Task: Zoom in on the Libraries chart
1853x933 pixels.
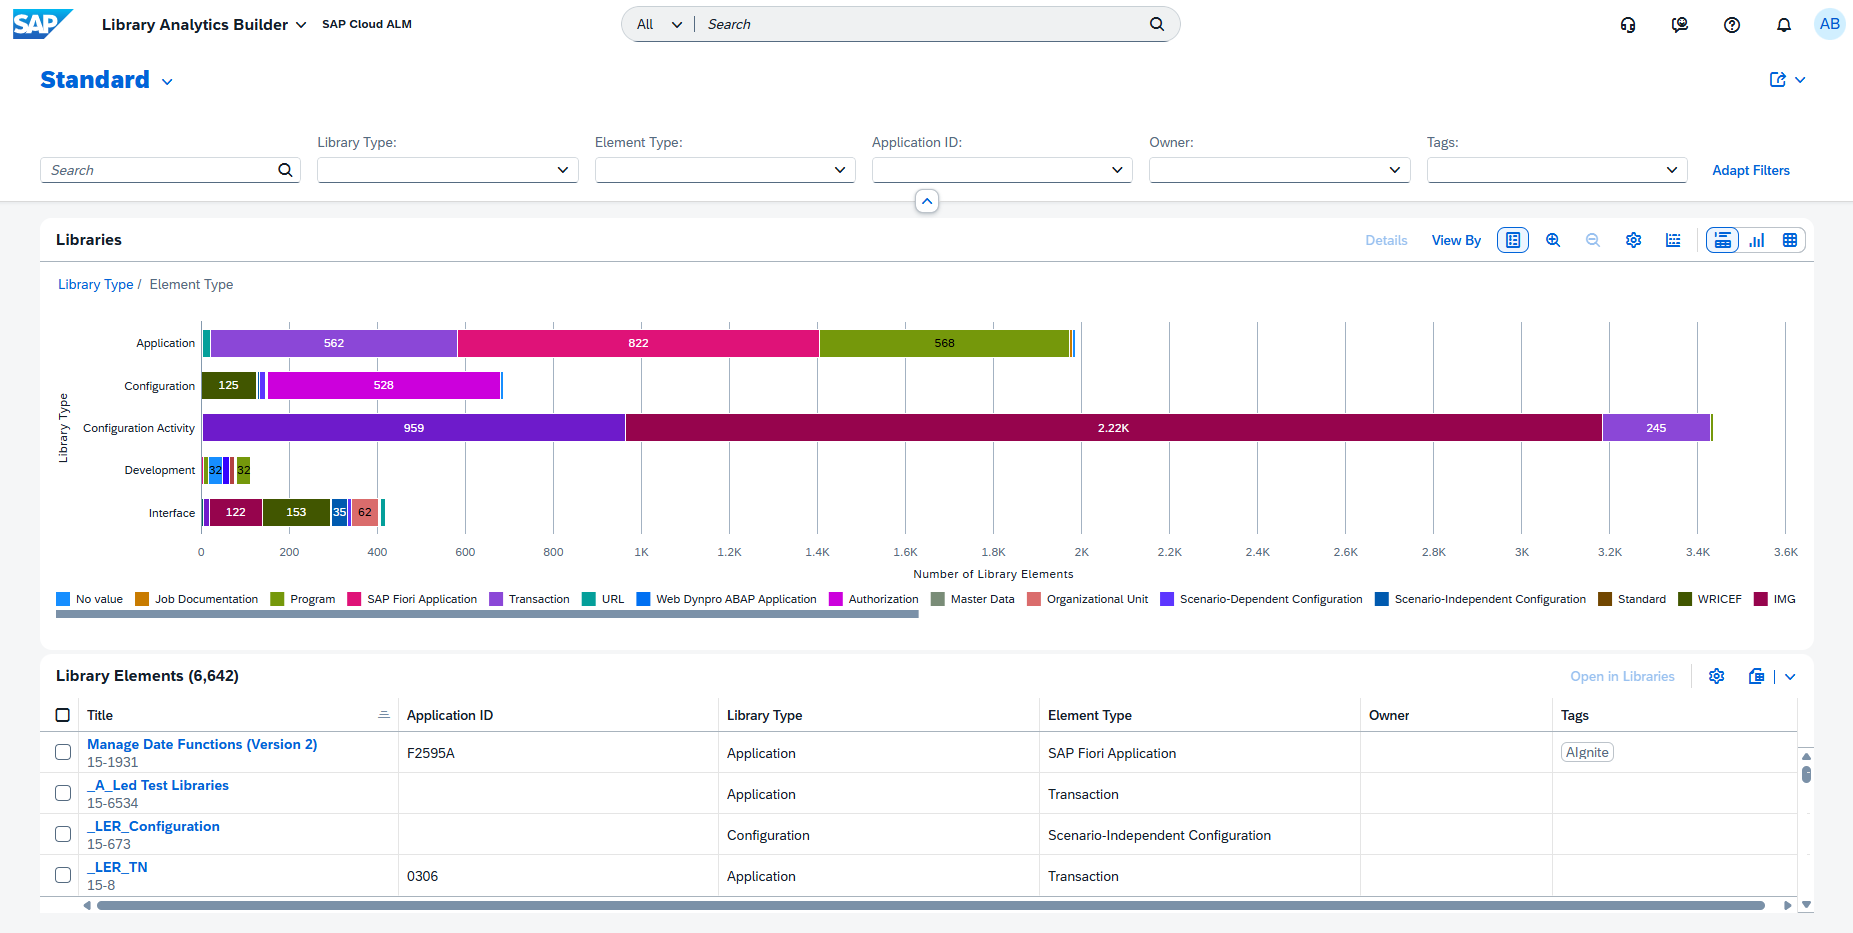Action: [x=1553, y=240]
